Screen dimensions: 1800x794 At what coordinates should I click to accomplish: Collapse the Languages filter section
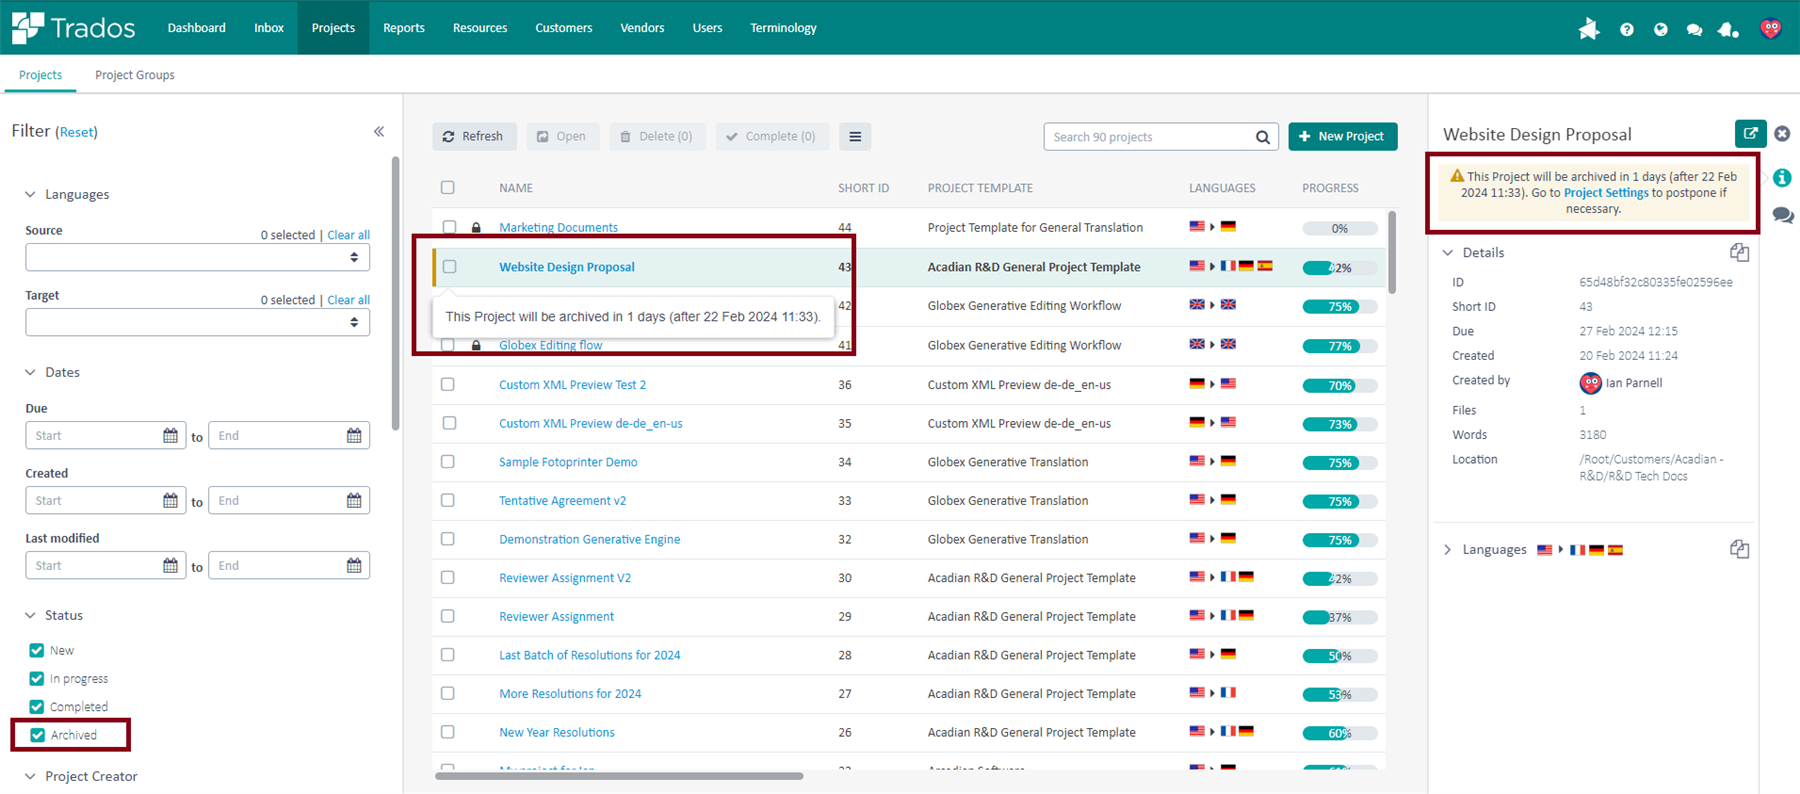30,194
